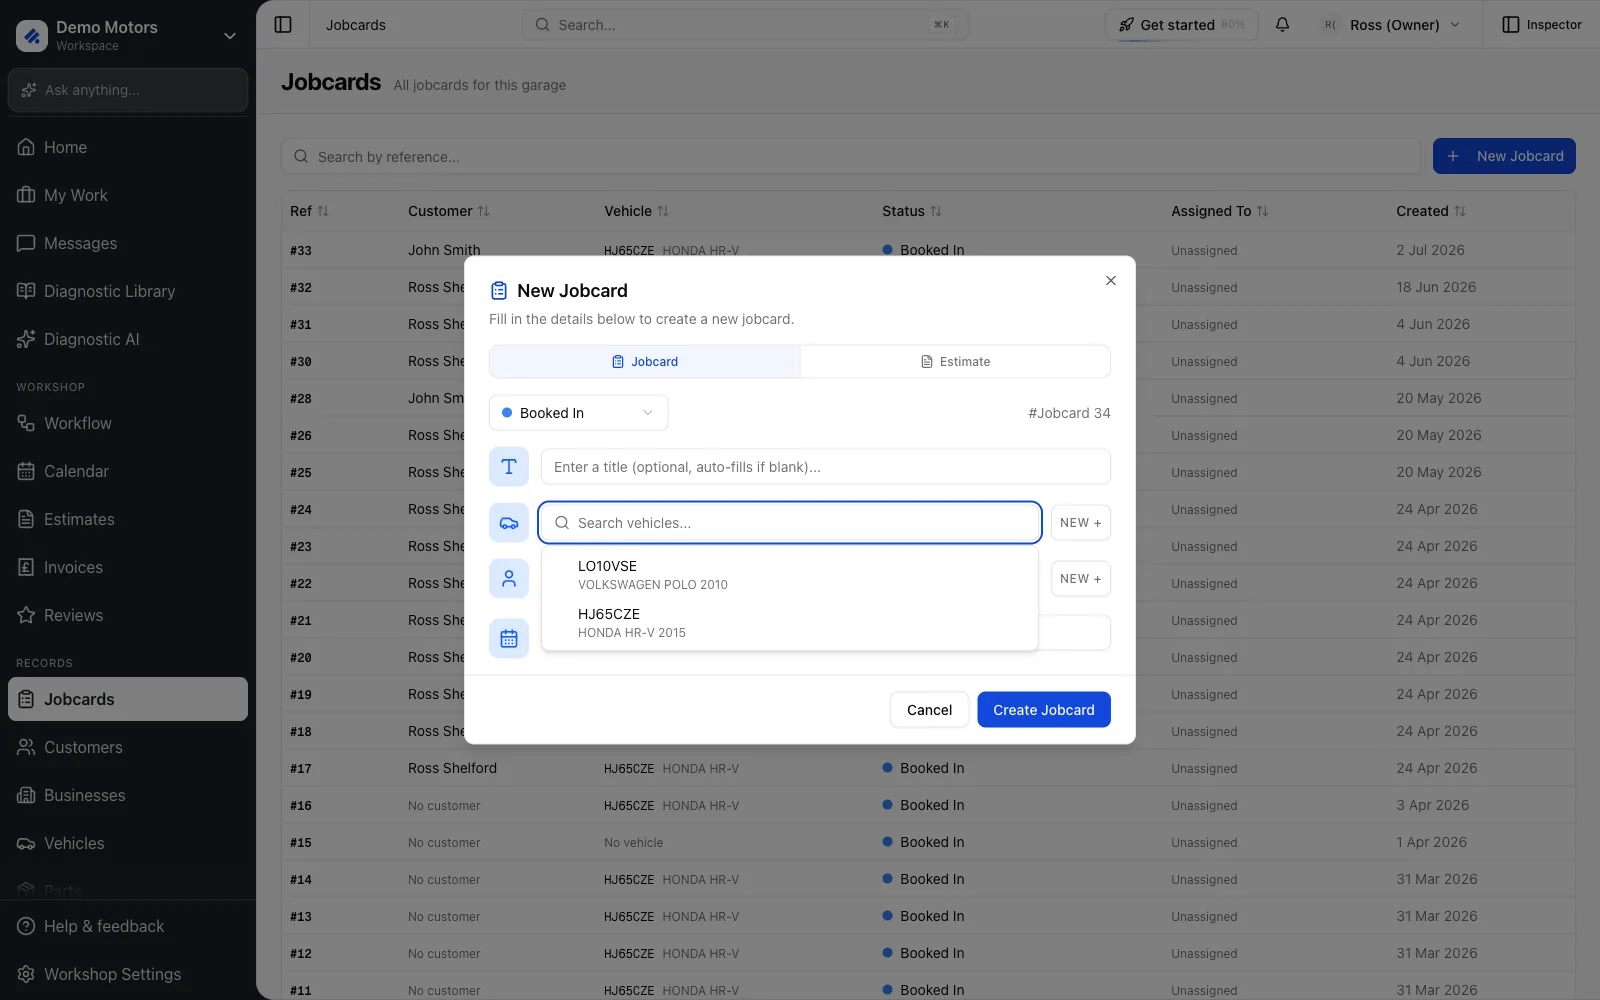Switch to Estimate tab
The width and height of the screenshot is (1600, 1000).
[x=955, y=362]
